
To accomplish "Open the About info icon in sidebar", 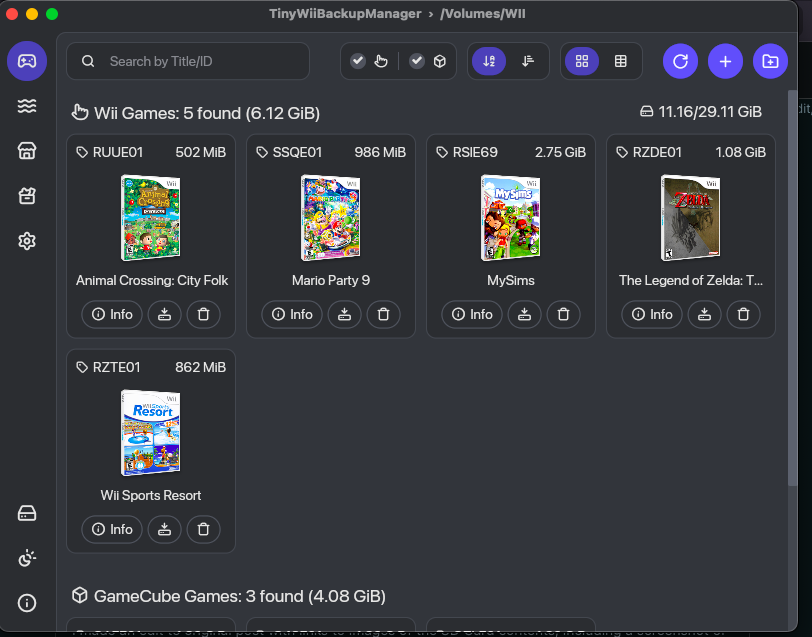I will (x=27, y=603).
